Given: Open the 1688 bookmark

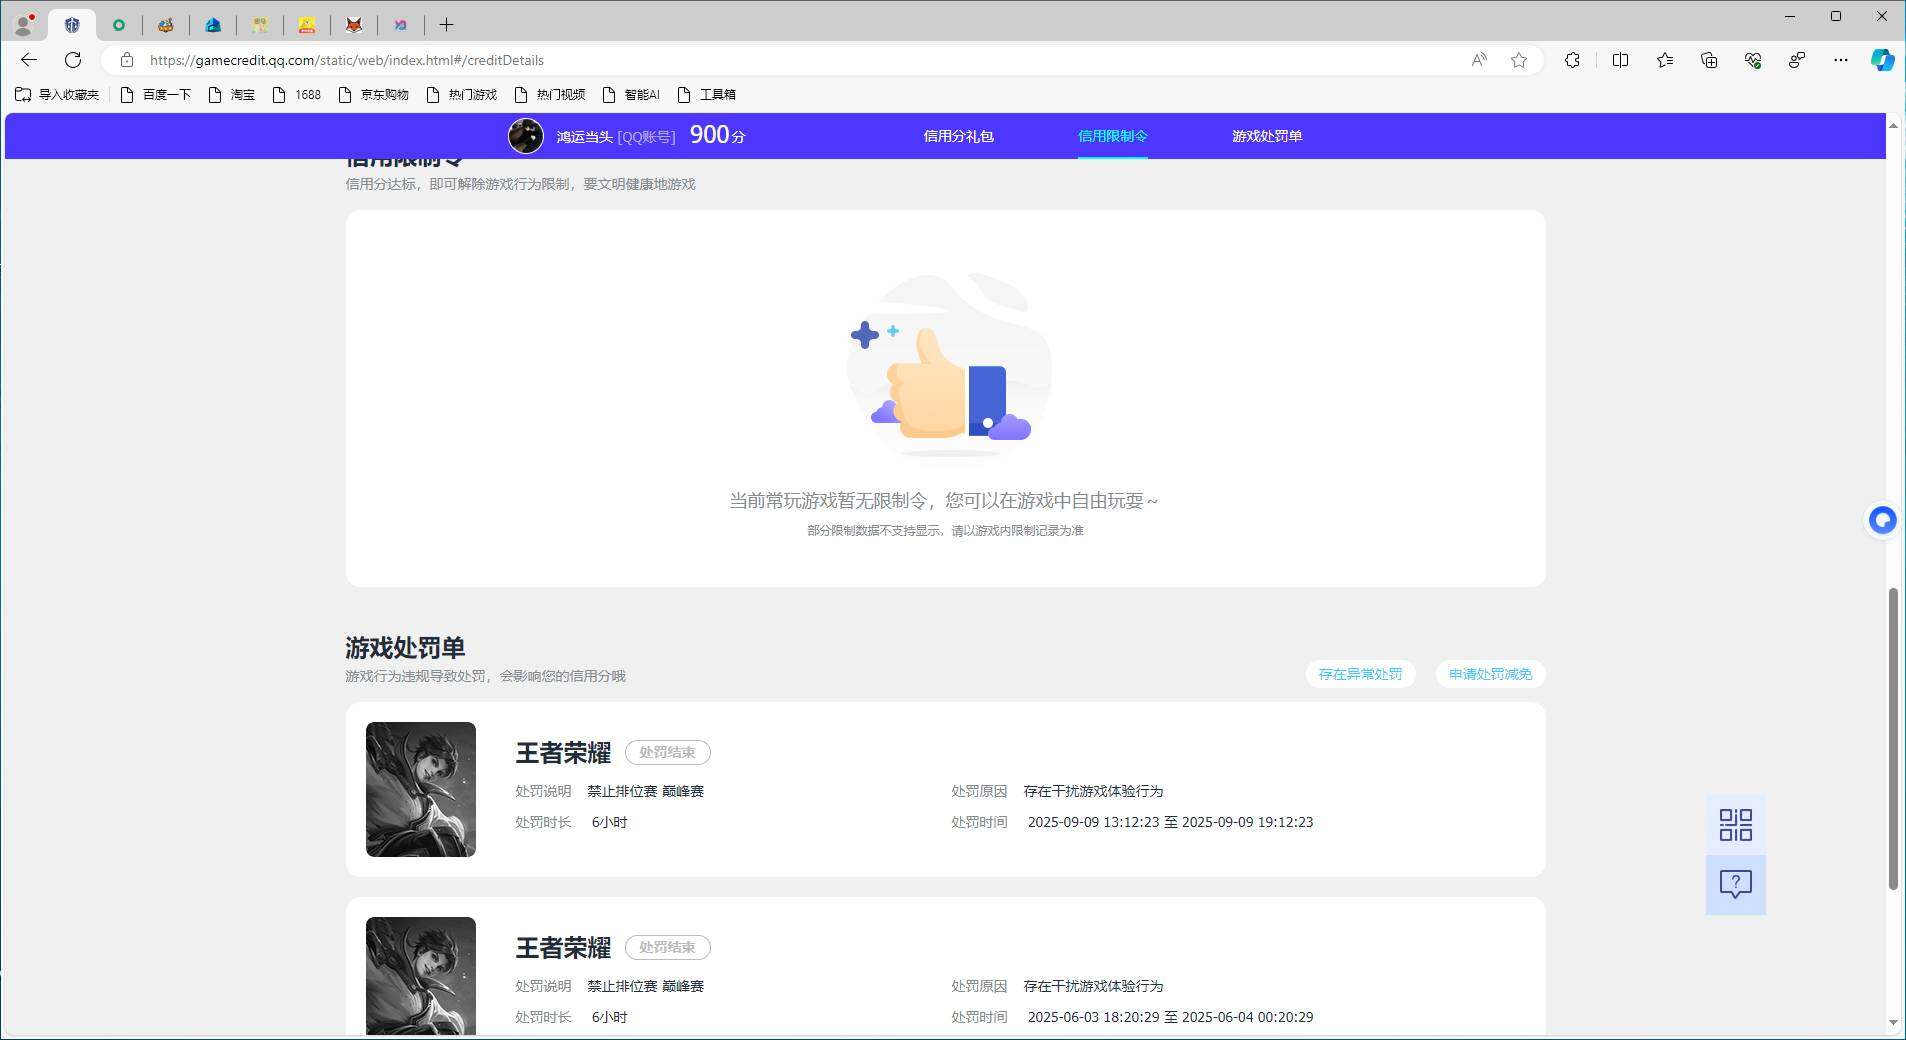Looking at the screenshot, I should (297, 95).
